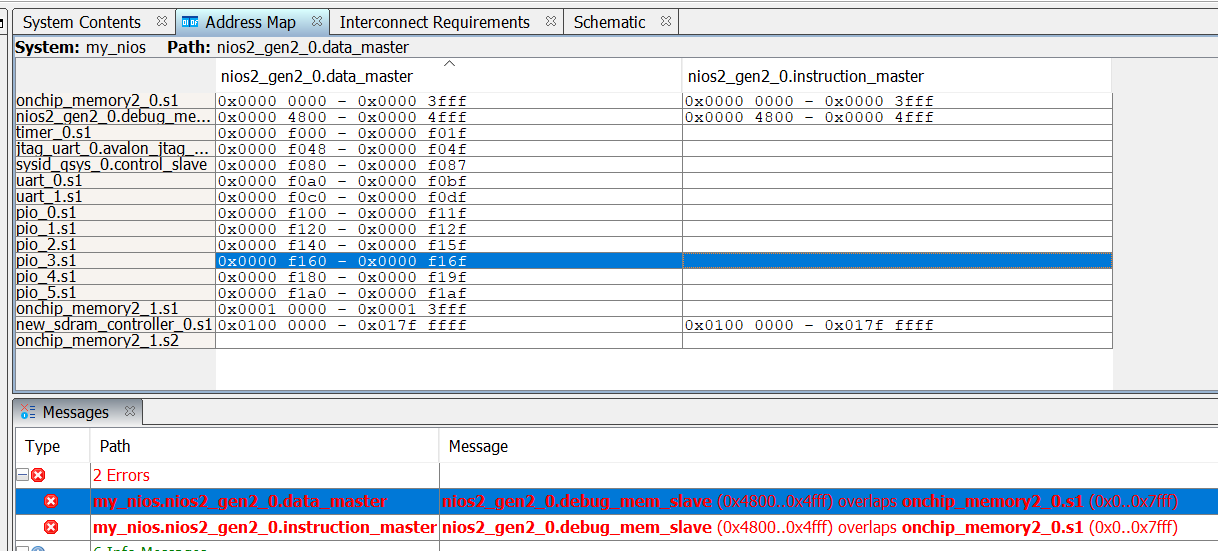Click address cell 0x0000 f120 - 0x0000 f12f

[x=449, y=229]
